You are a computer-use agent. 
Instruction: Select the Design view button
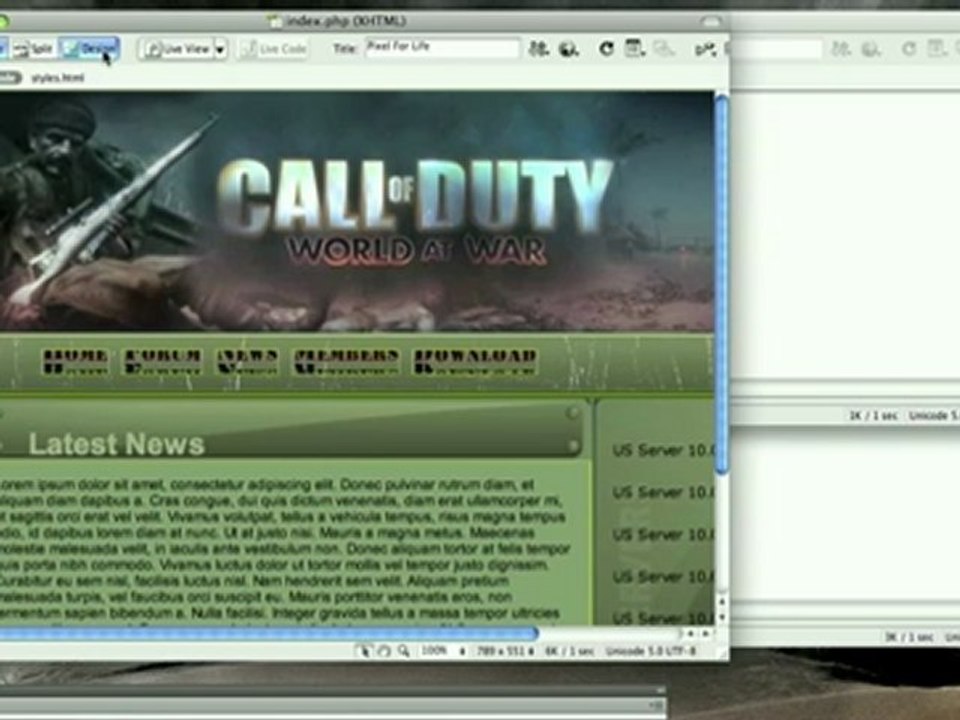[x=89, y=48]
